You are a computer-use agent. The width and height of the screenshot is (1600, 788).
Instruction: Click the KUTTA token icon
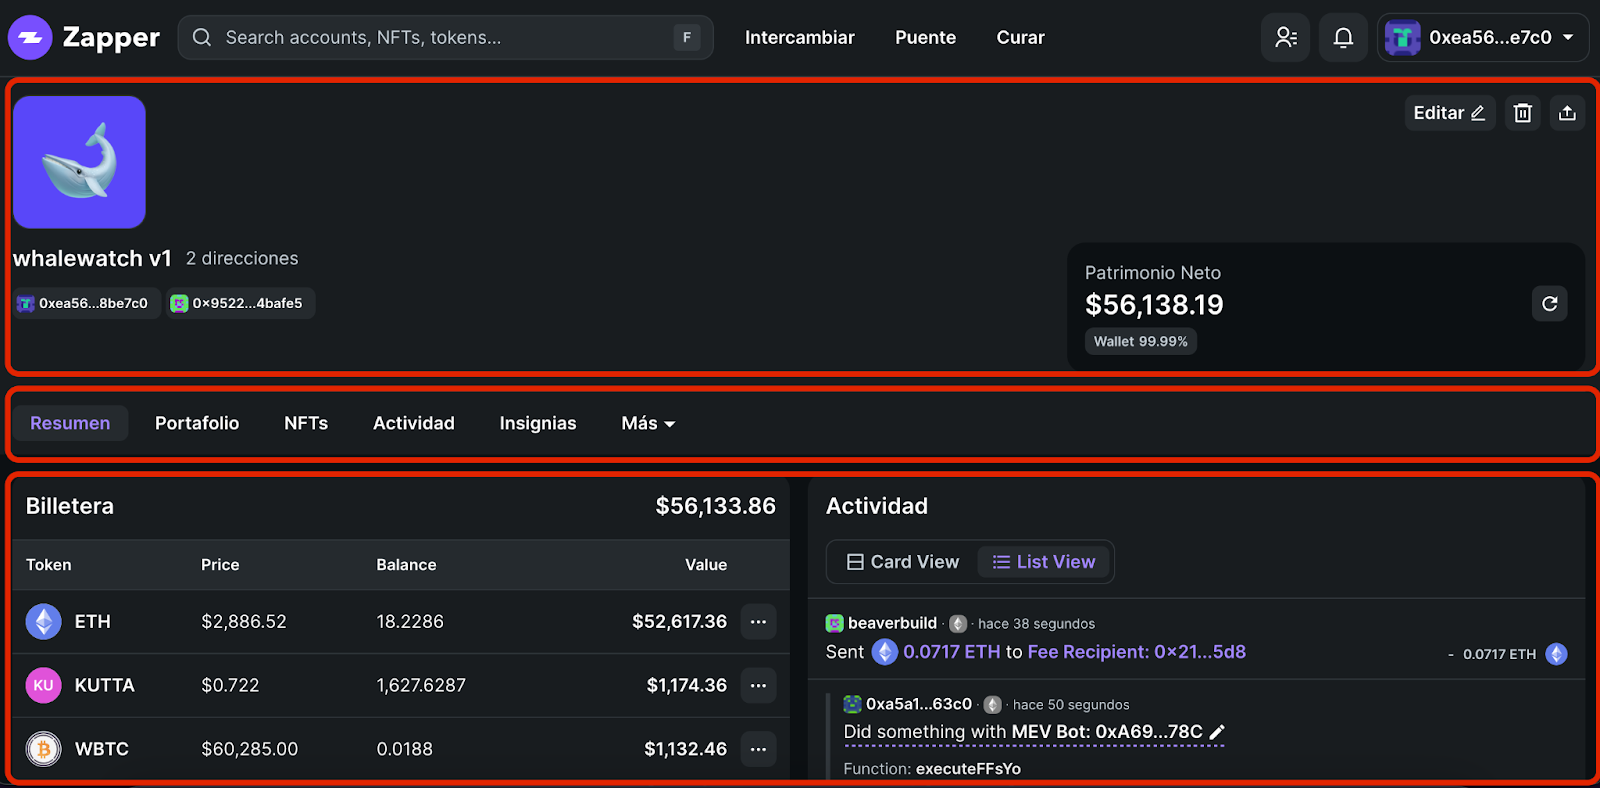(x=43, y=685)
